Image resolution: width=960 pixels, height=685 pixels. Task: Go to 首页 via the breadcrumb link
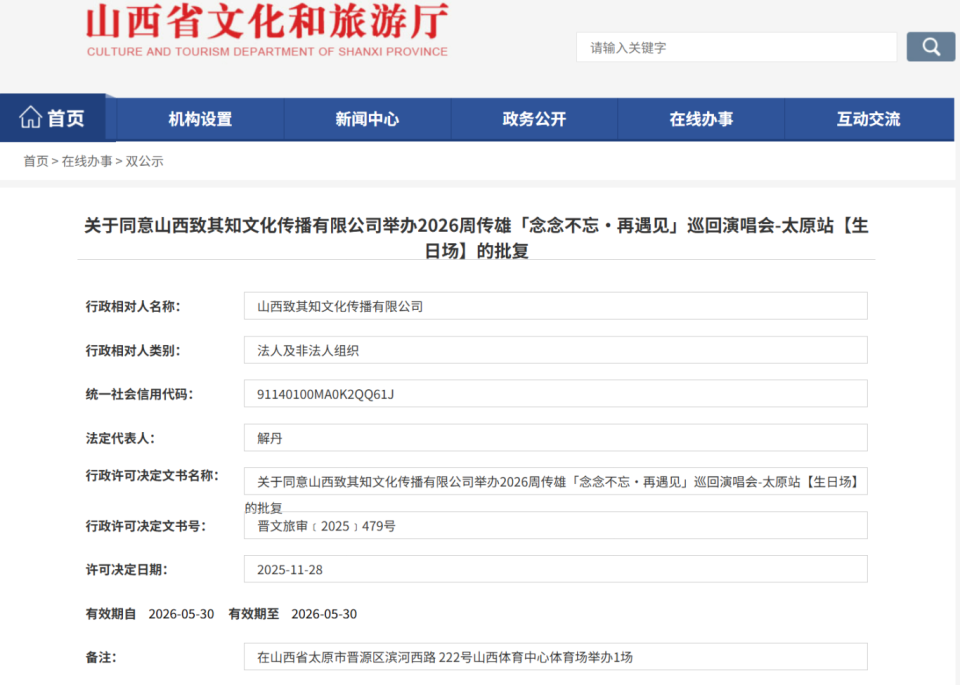coord(34,160)
